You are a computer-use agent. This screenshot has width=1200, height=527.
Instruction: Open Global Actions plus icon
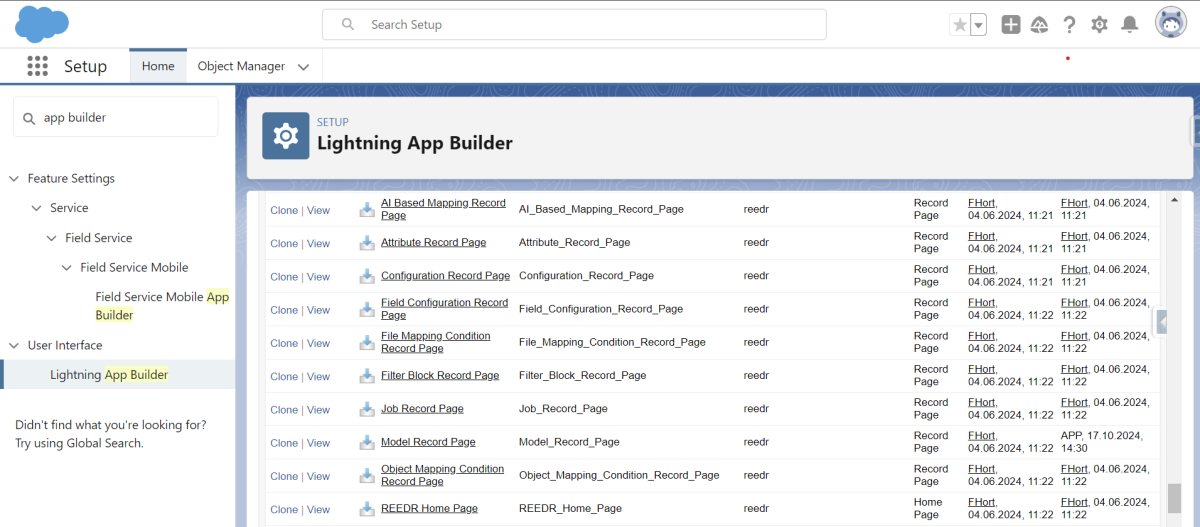tap(1011, 25)
